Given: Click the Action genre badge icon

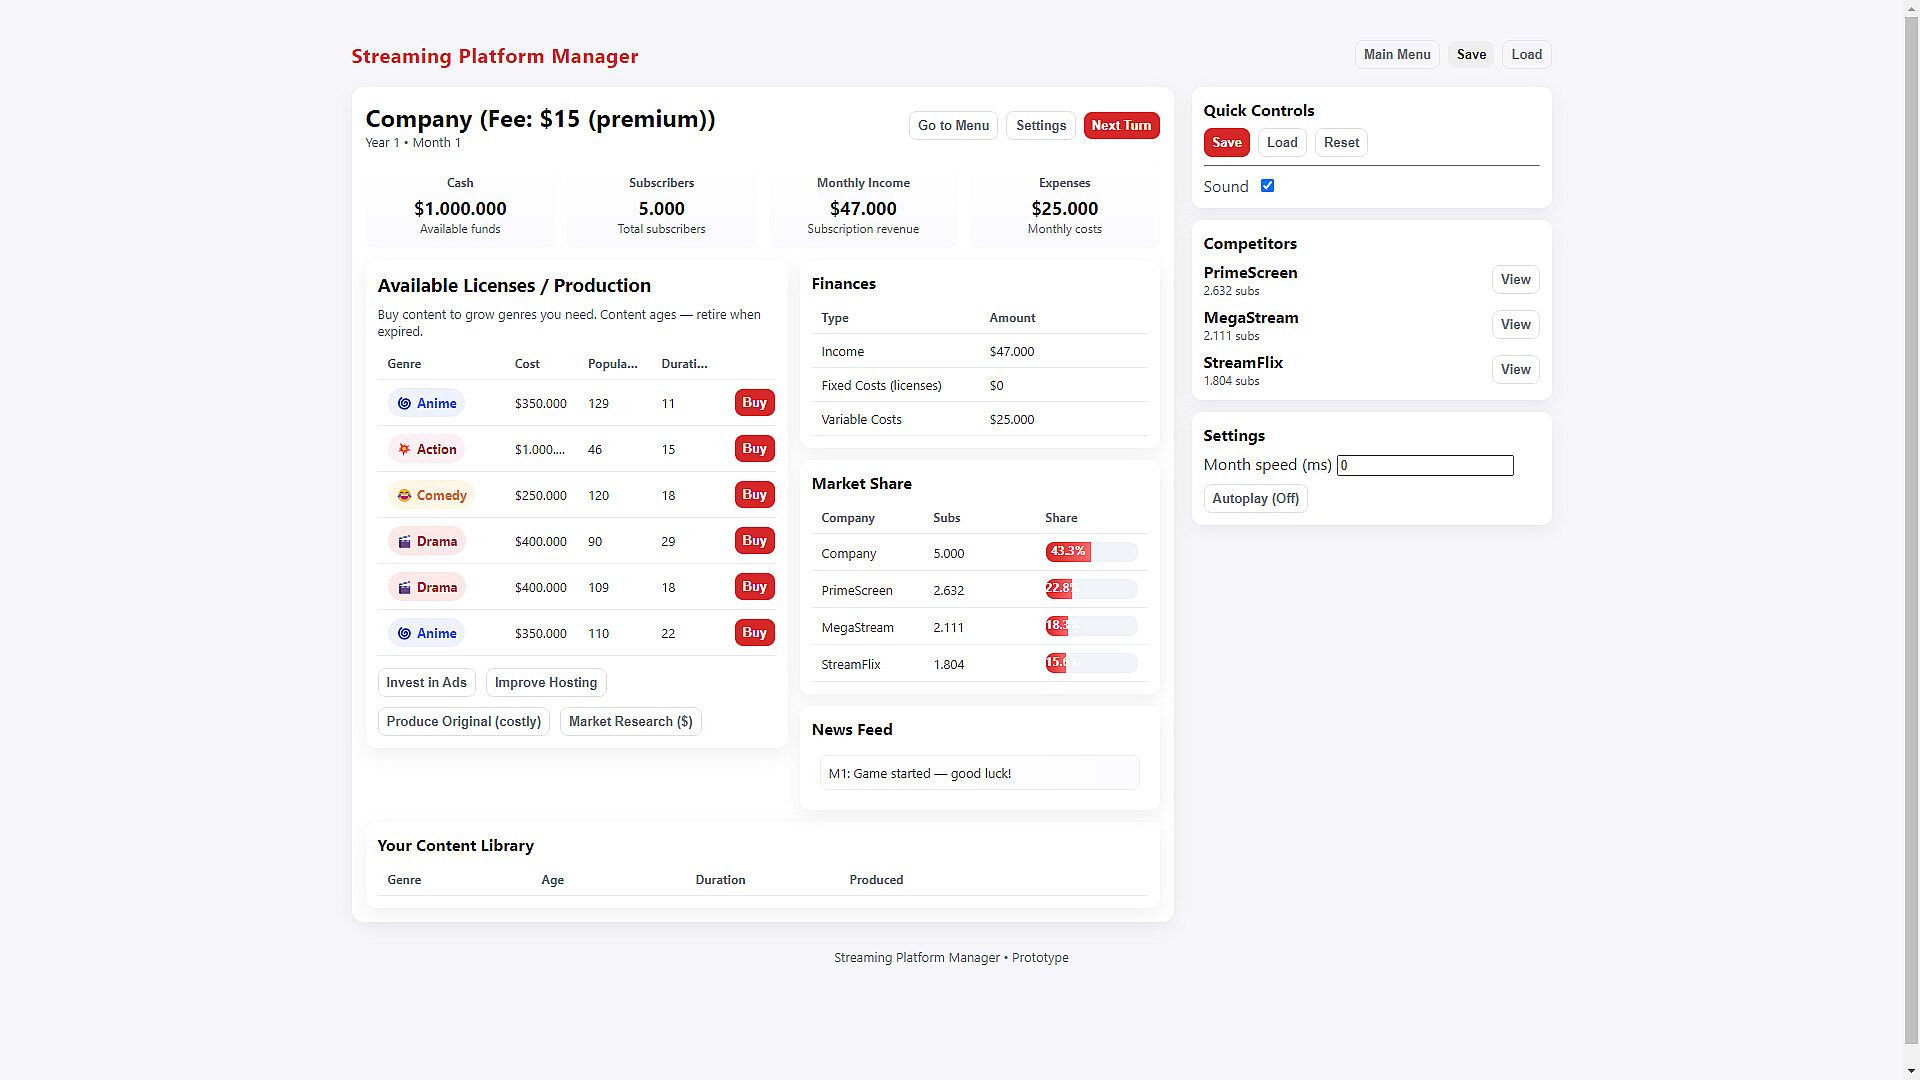Looking at the screenshot, I should pos(404,449).
